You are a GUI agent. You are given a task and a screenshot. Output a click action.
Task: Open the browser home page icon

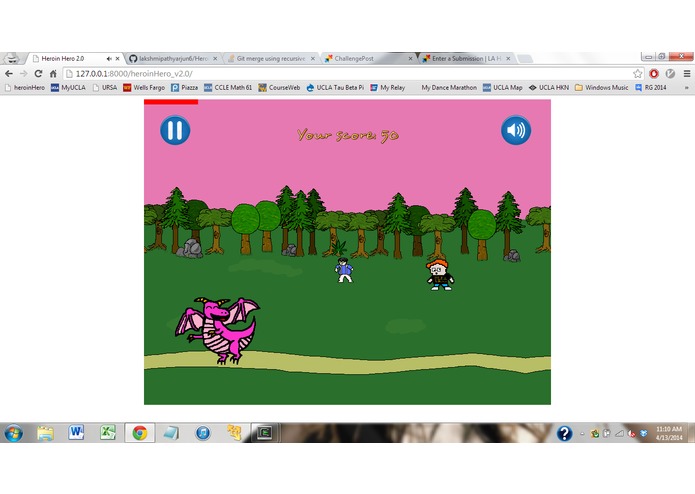click(53, 74)
